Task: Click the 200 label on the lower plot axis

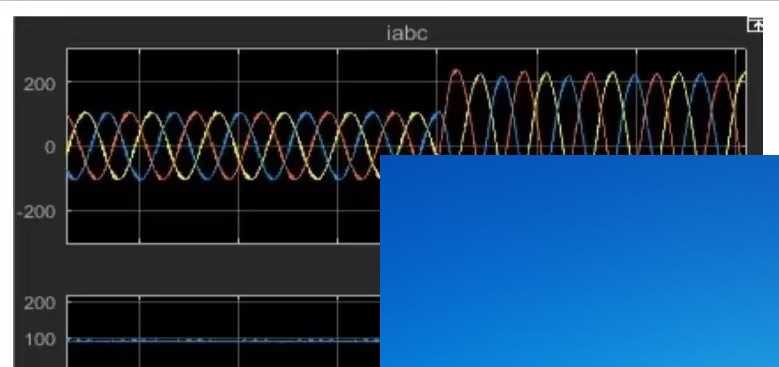Action: point(40,303)
